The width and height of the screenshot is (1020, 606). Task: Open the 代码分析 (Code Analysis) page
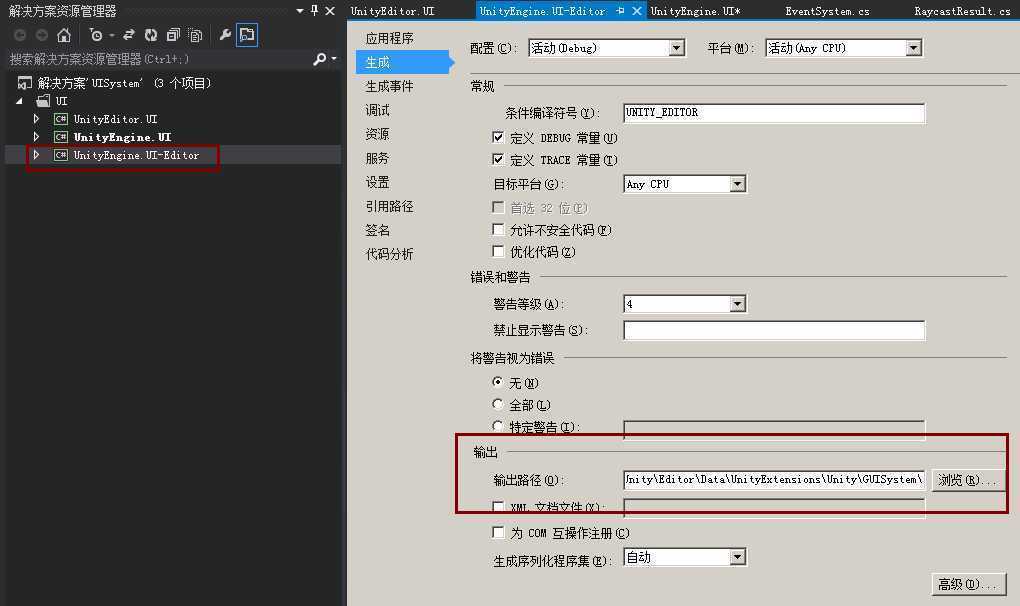[390, 254]
